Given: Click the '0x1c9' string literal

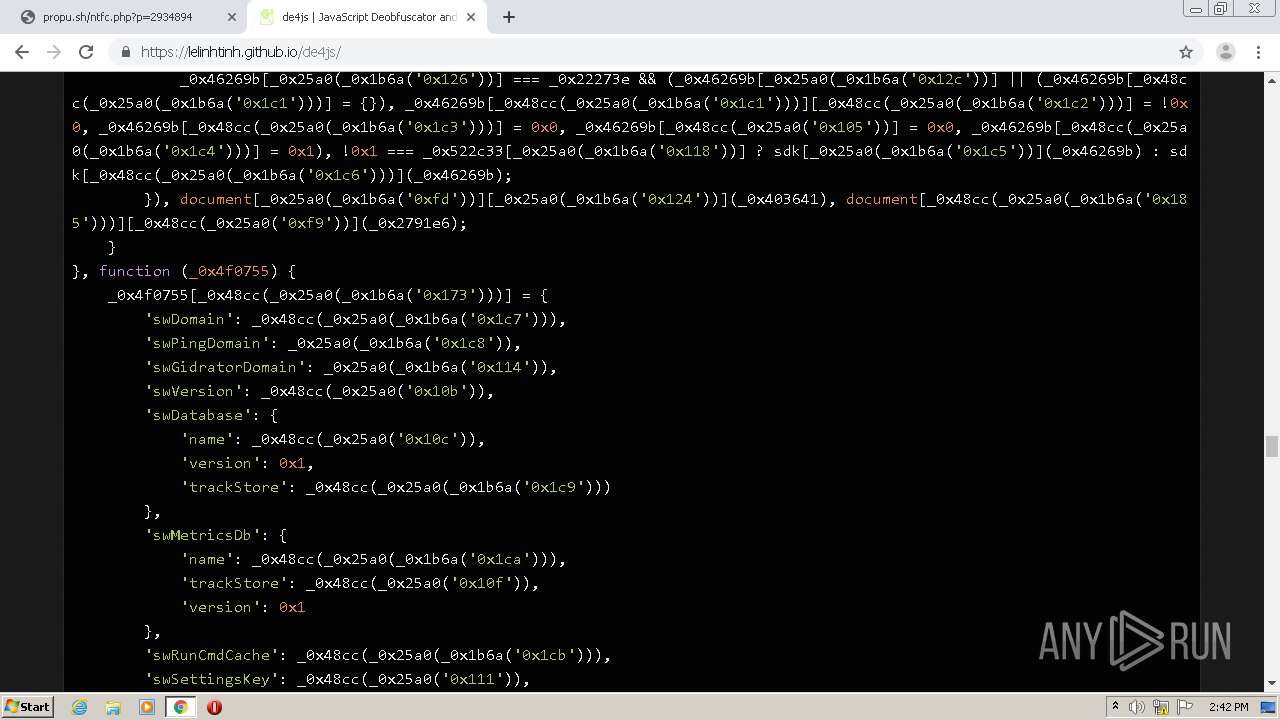Looking at the screenshot, I should pyautogui.click(x=555, y=487).
